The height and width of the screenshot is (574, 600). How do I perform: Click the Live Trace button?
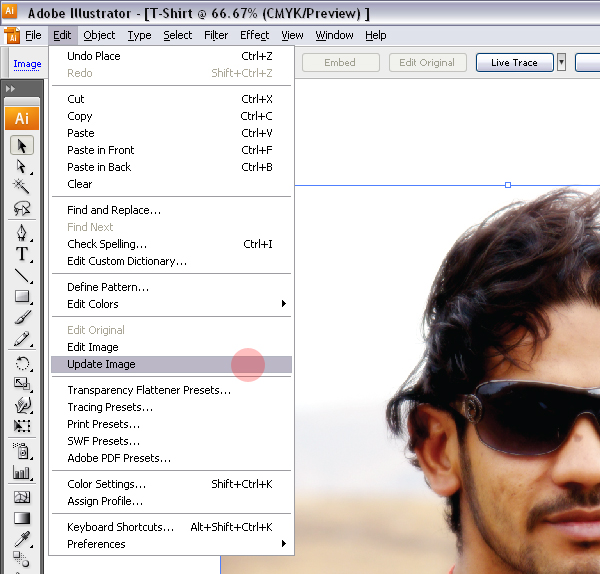[515, 62]
